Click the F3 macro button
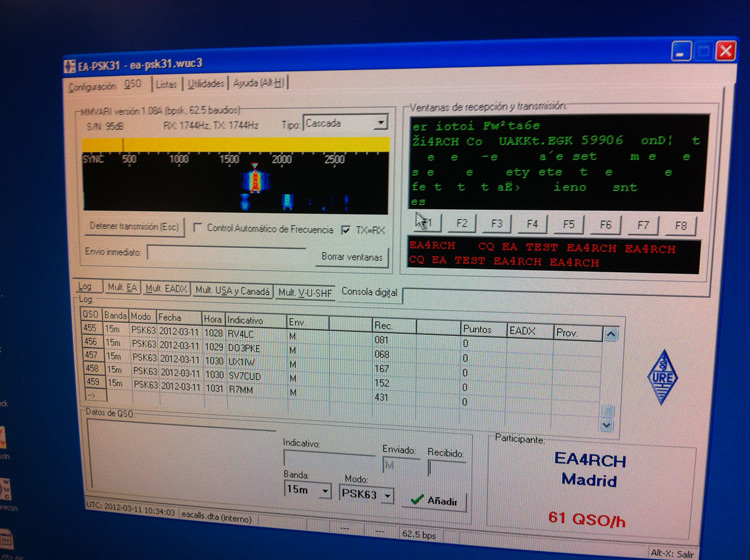 click(497, 223)
